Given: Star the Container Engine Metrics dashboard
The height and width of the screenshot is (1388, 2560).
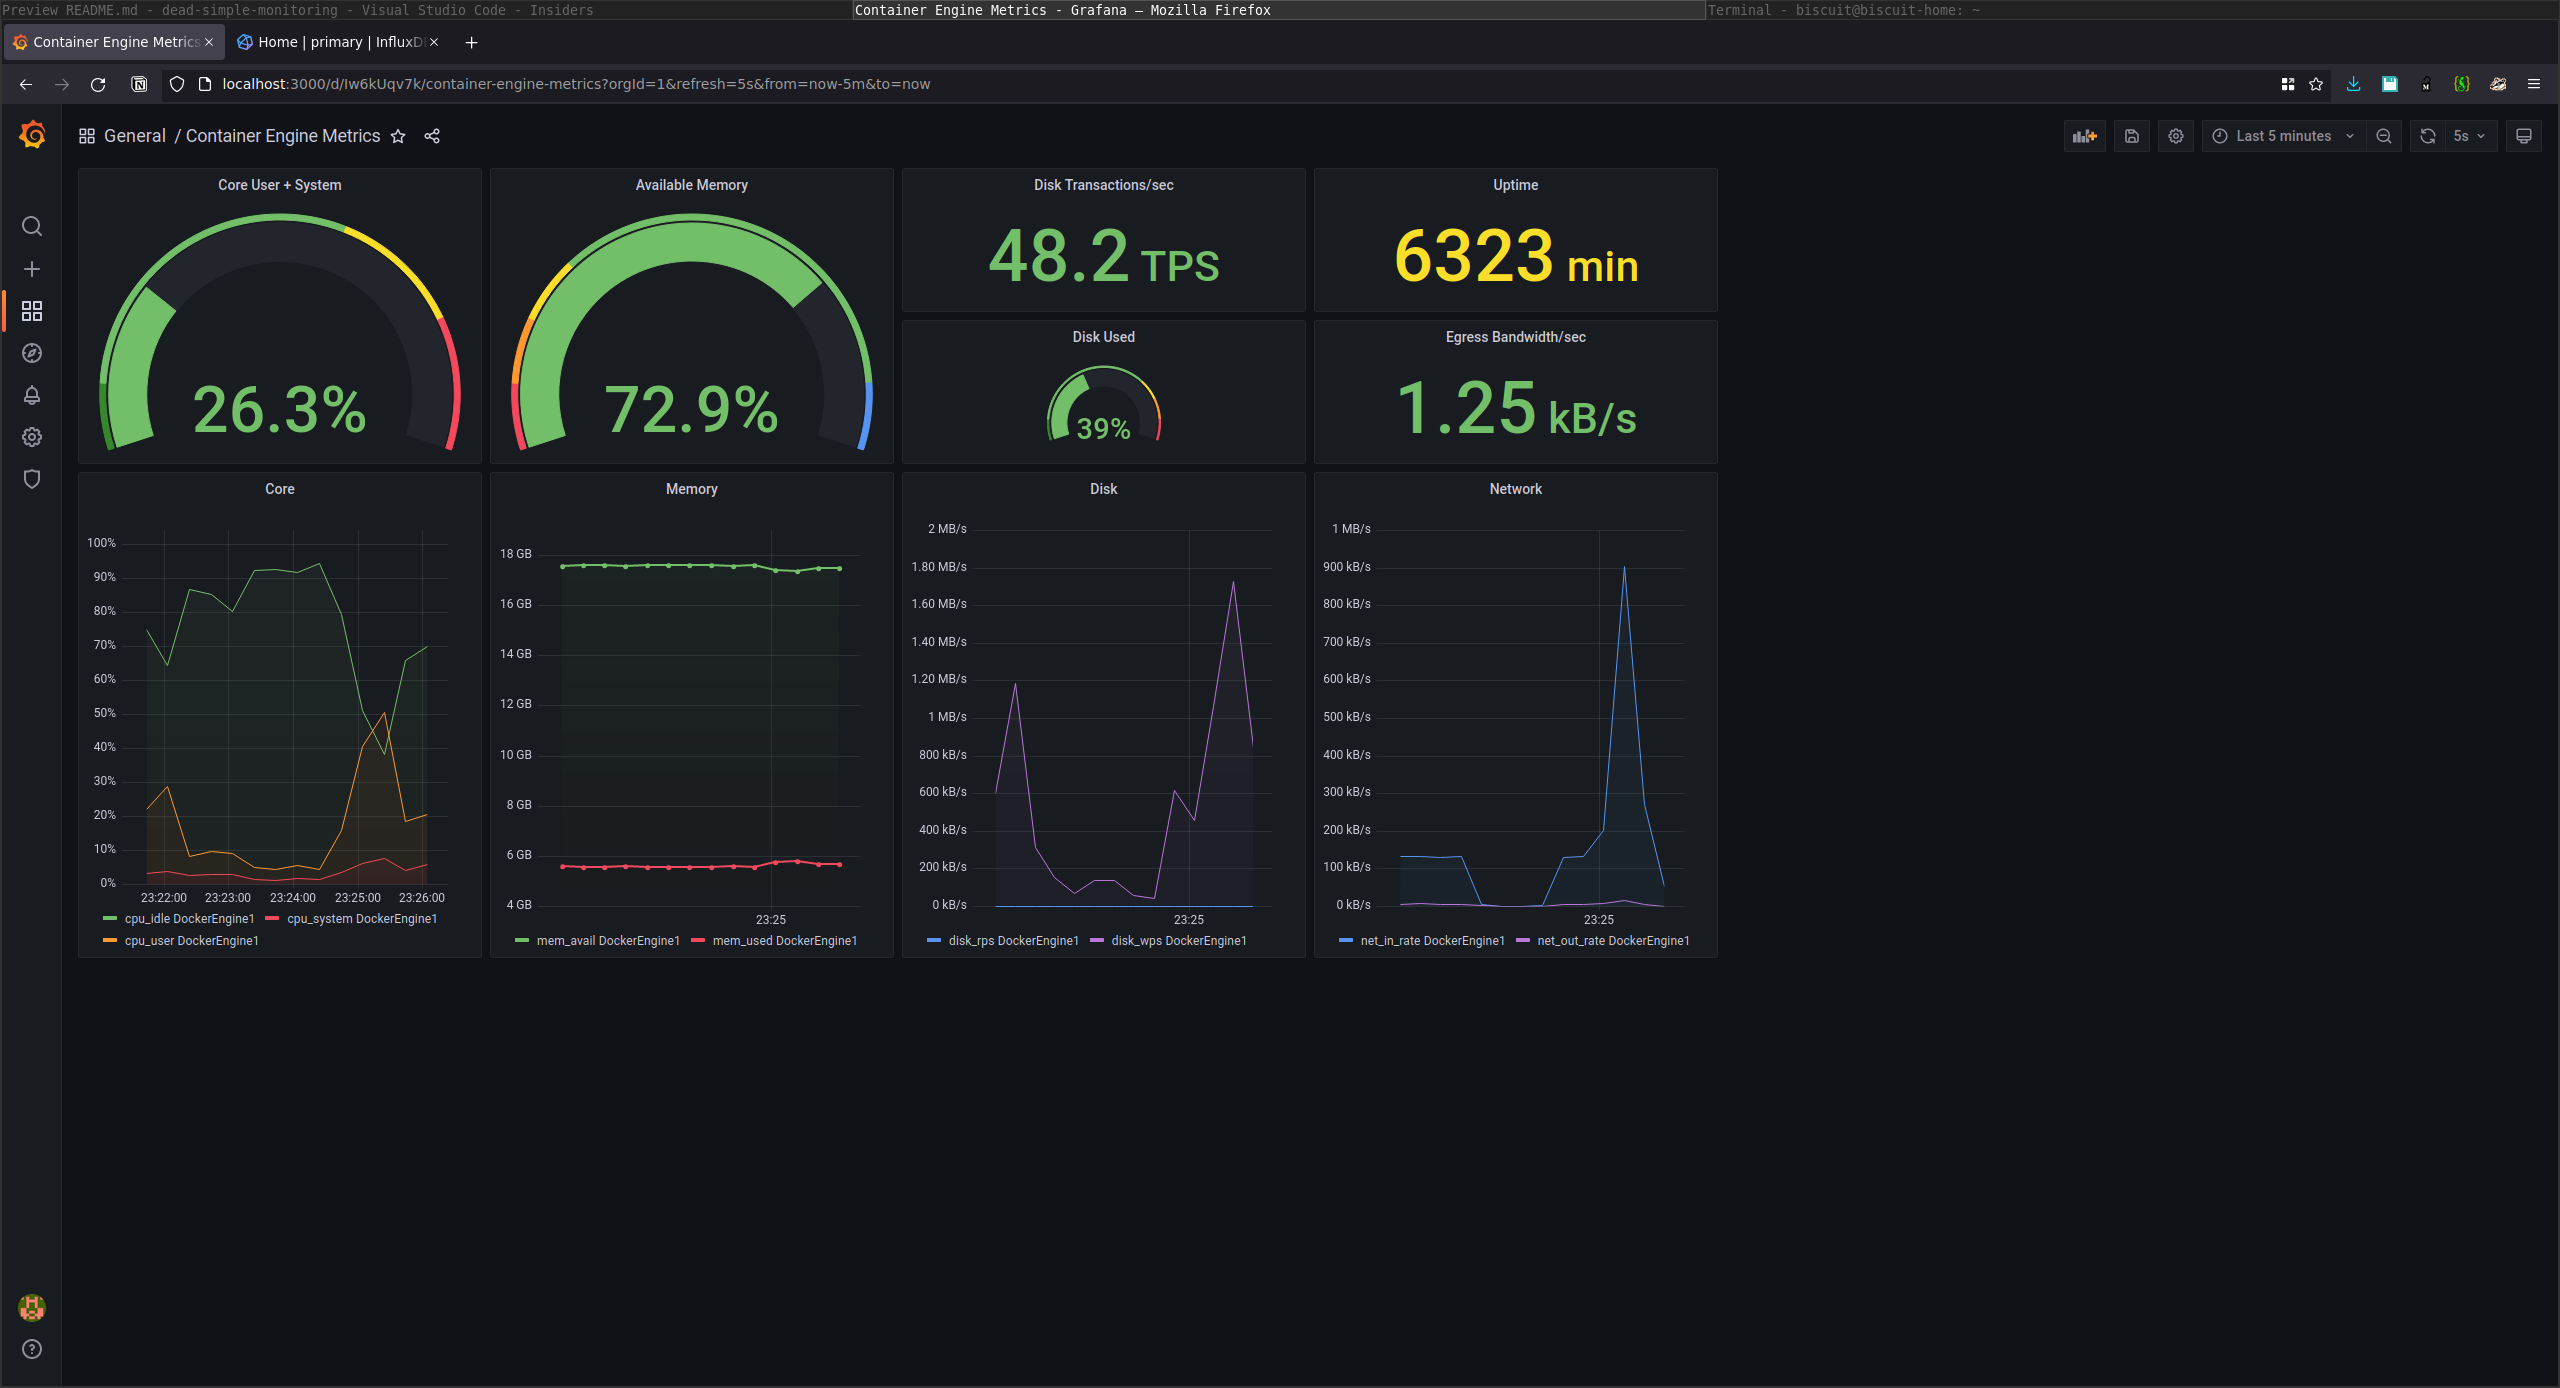Looking at the screenshot, I should tap(398, 136).
